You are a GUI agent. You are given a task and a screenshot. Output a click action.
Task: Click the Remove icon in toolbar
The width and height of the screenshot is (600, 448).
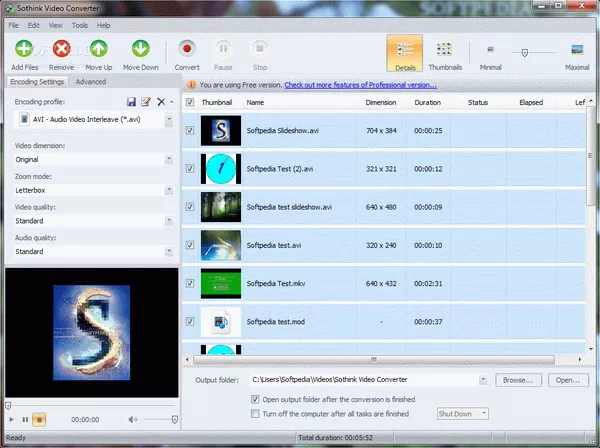(62, 49)
